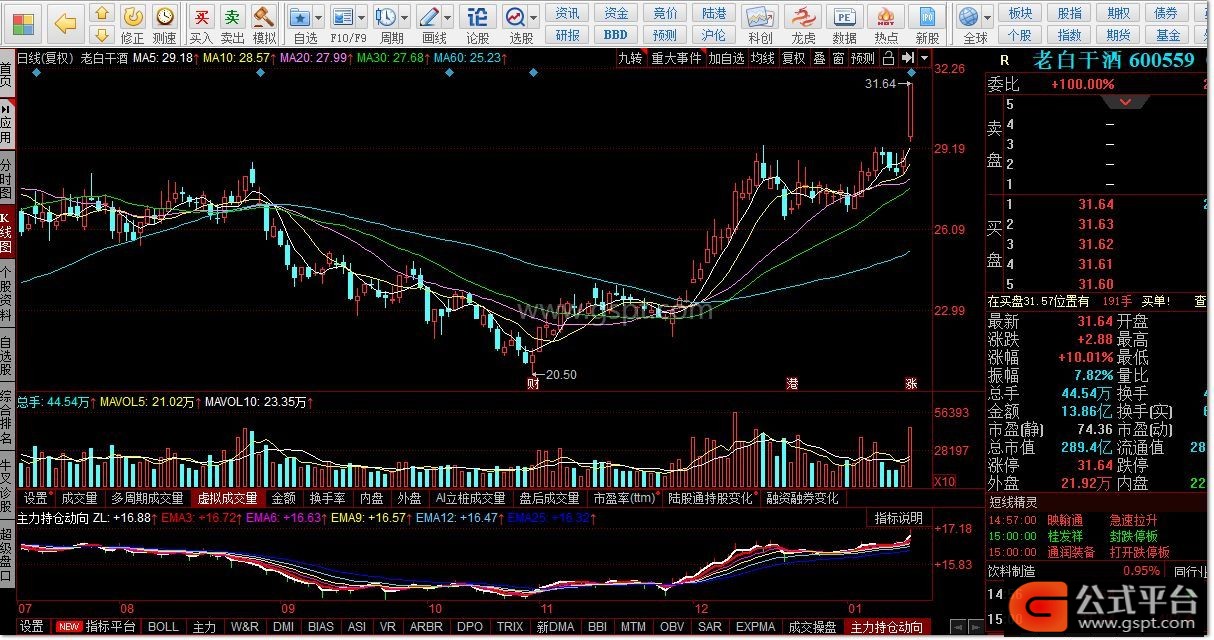The height and width of the screenshot is (640, 1214).
Task: Open the 个股资料 sidebar tab
Action: (x=7, y=293)
